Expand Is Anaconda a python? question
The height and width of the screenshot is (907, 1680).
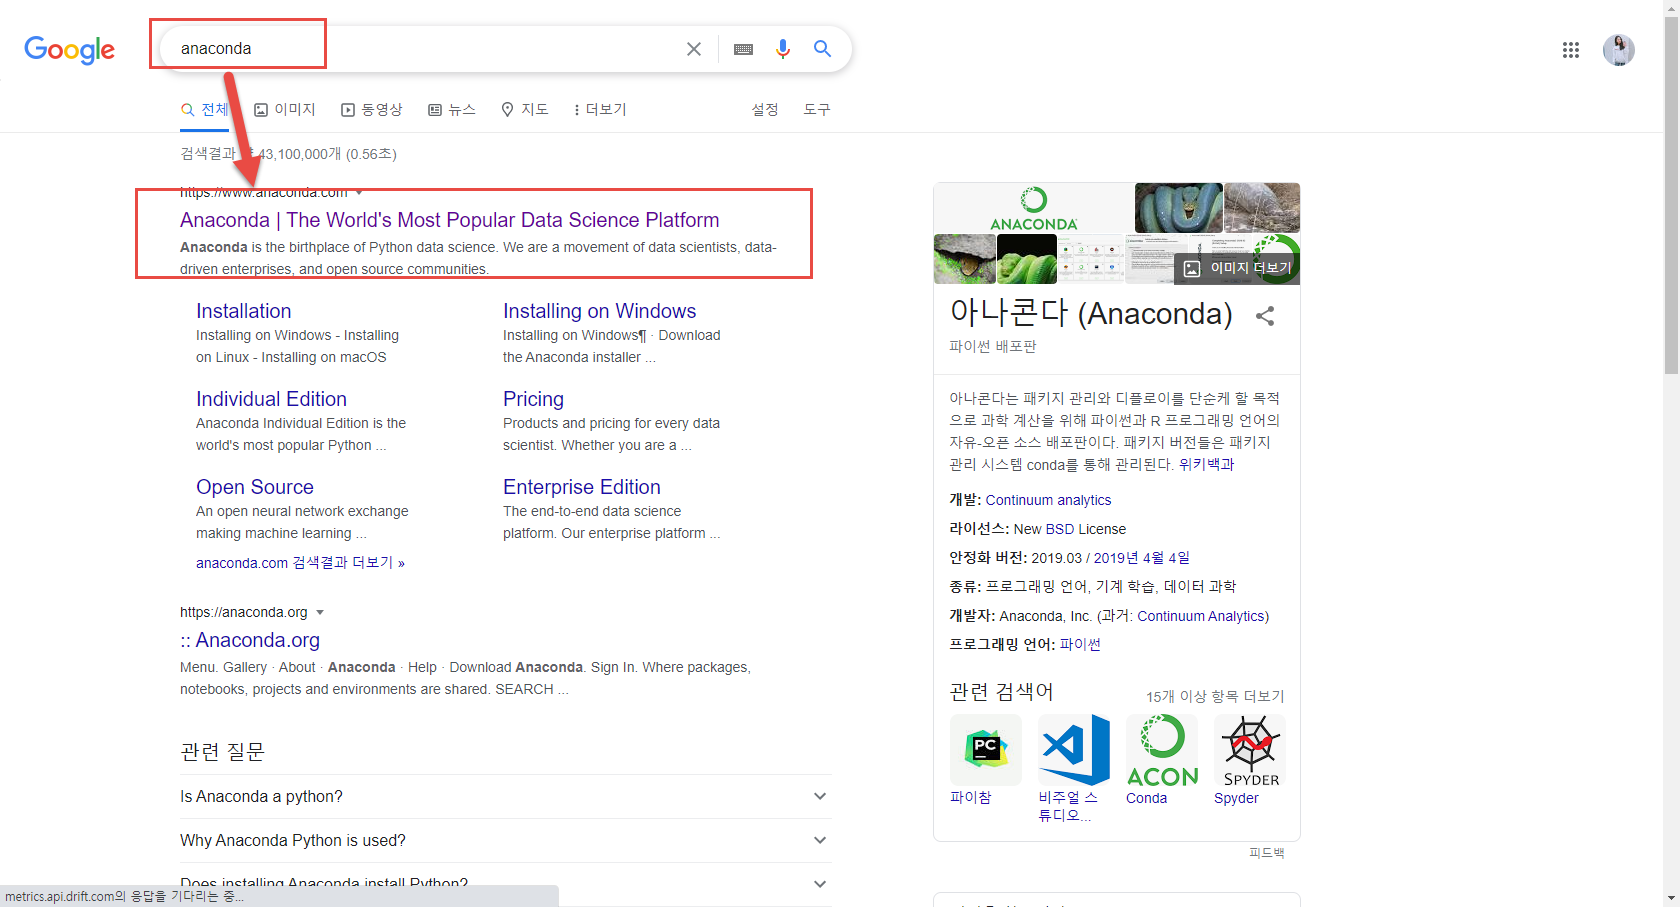point(505,797)
